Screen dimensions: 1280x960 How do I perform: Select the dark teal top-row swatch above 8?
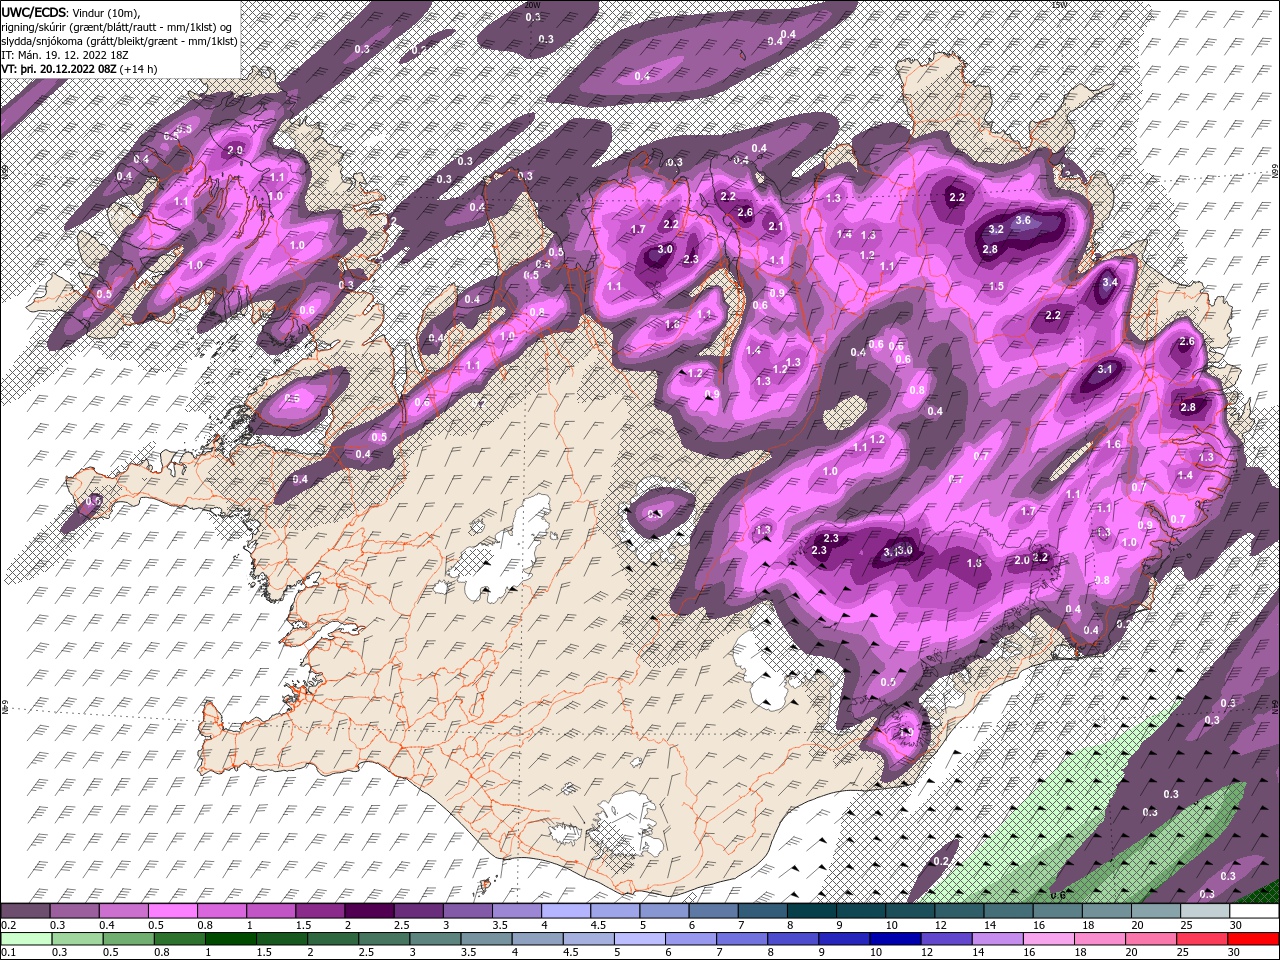pyautogui.click(x=812, y=911)
